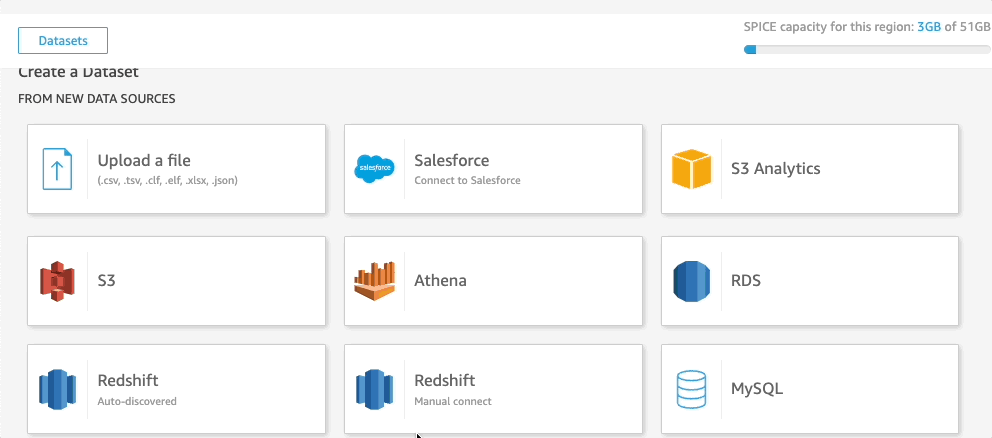
Task: Pick the S3 Analytics data source label
Action: coord(776,168)
